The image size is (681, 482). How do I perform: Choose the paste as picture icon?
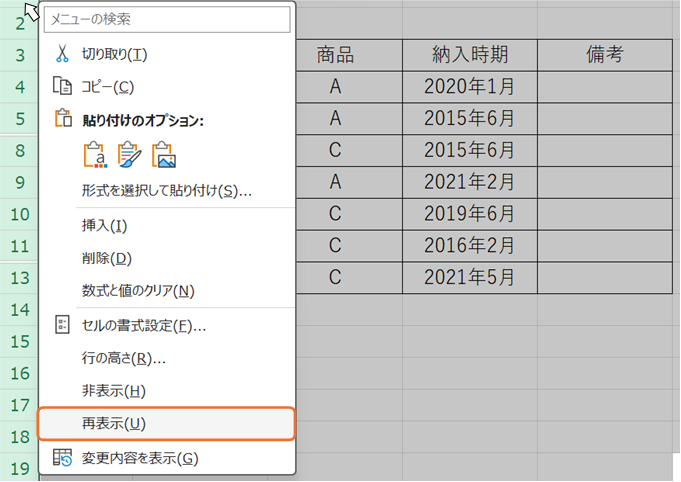[x=164, y=154]
